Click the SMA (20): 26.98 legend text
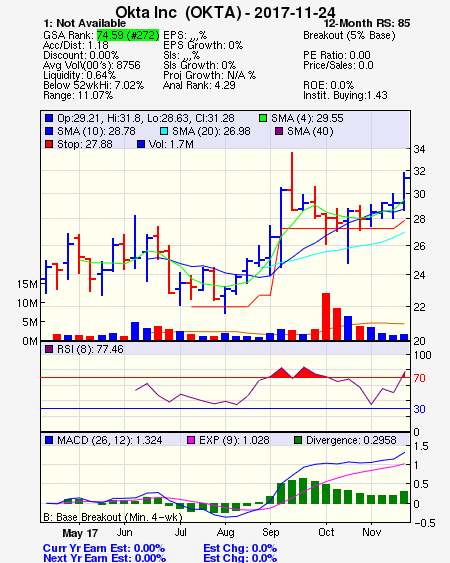This screenshot has height=563, width=450. coord(211,131)
